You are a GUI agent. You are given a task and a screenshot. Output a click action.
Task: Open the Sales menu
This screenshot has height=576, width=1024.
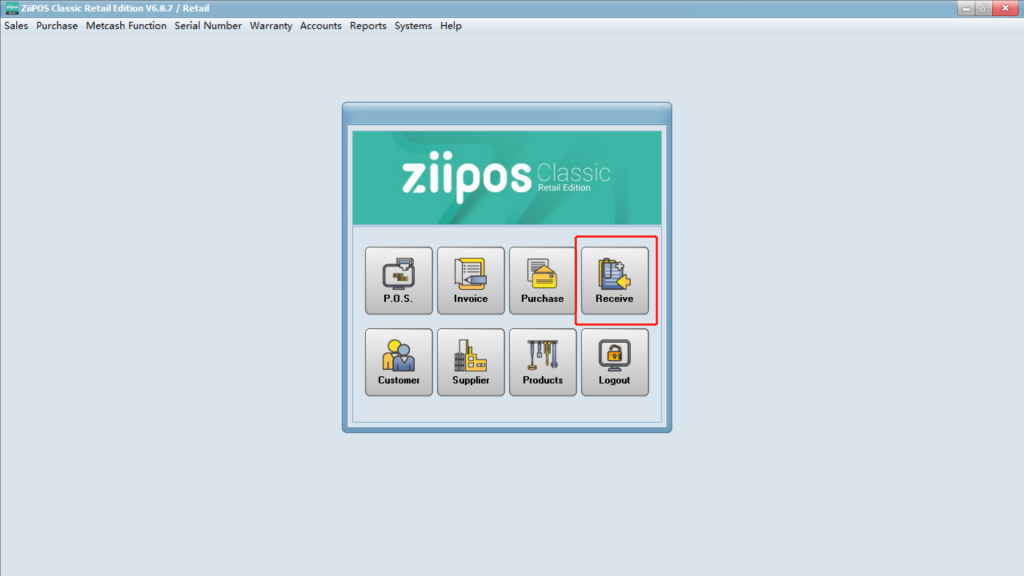coord(16,26)
